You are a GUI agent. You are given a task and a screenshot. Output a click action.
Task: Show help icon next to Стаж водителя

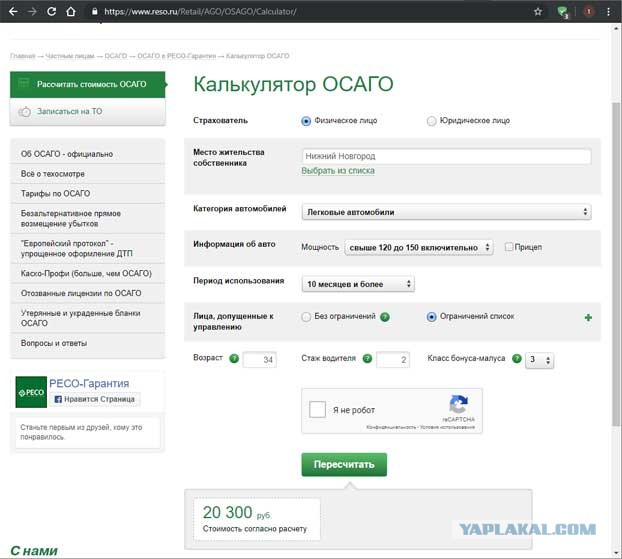tap(368, 359)
